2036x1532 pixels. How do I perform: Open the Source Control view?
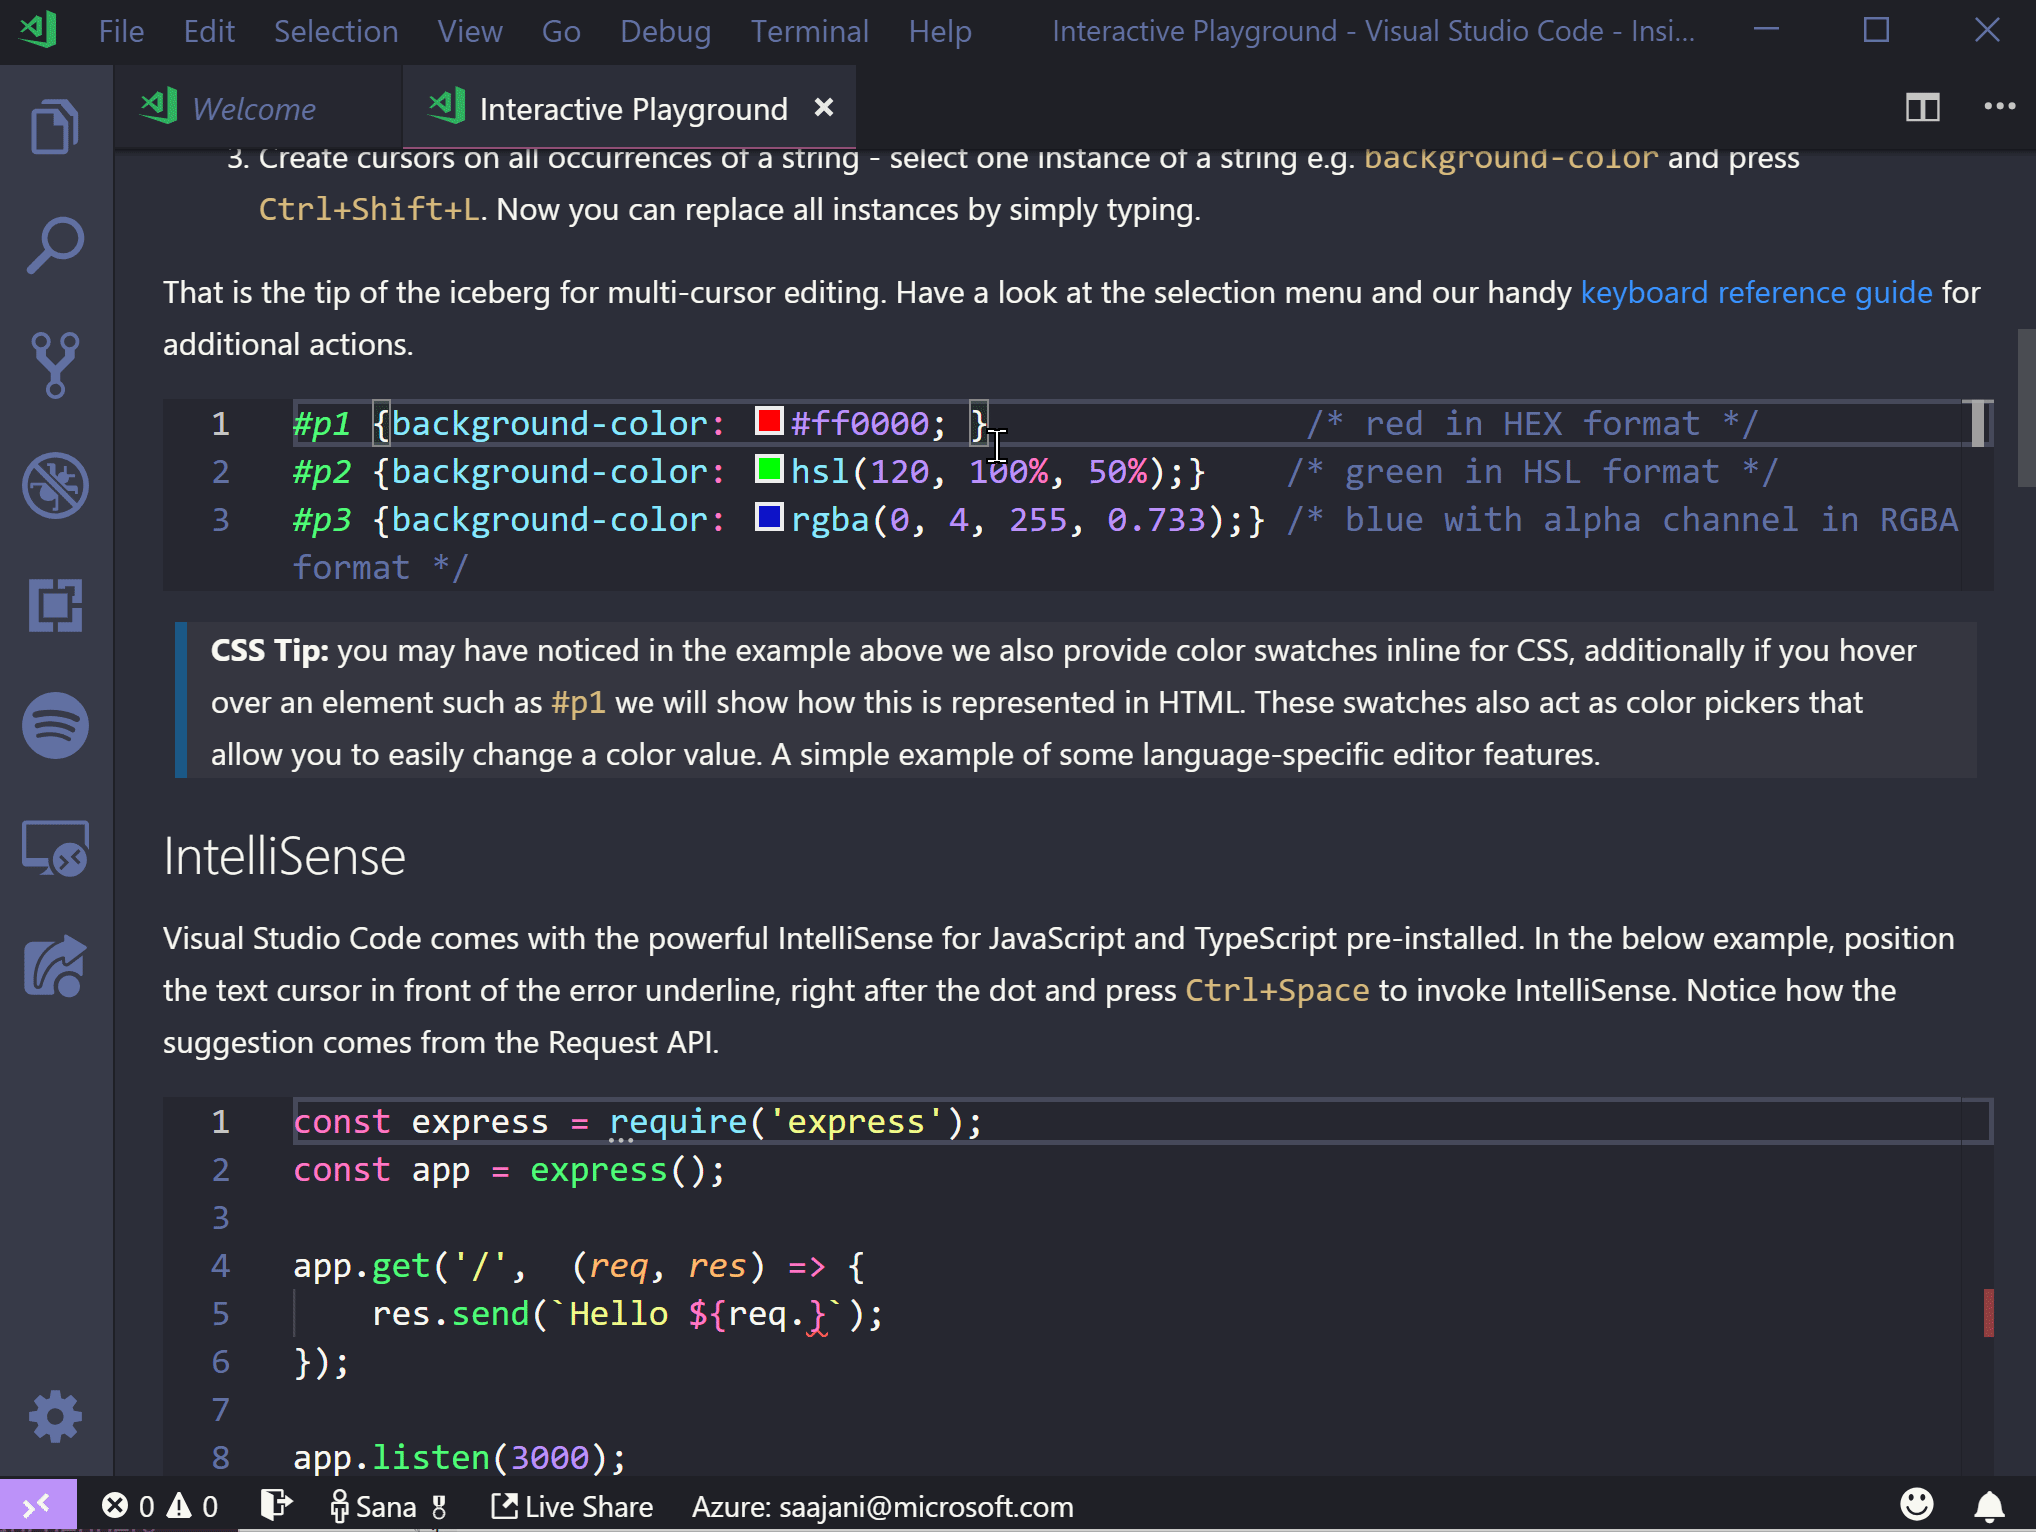(55, 365)
